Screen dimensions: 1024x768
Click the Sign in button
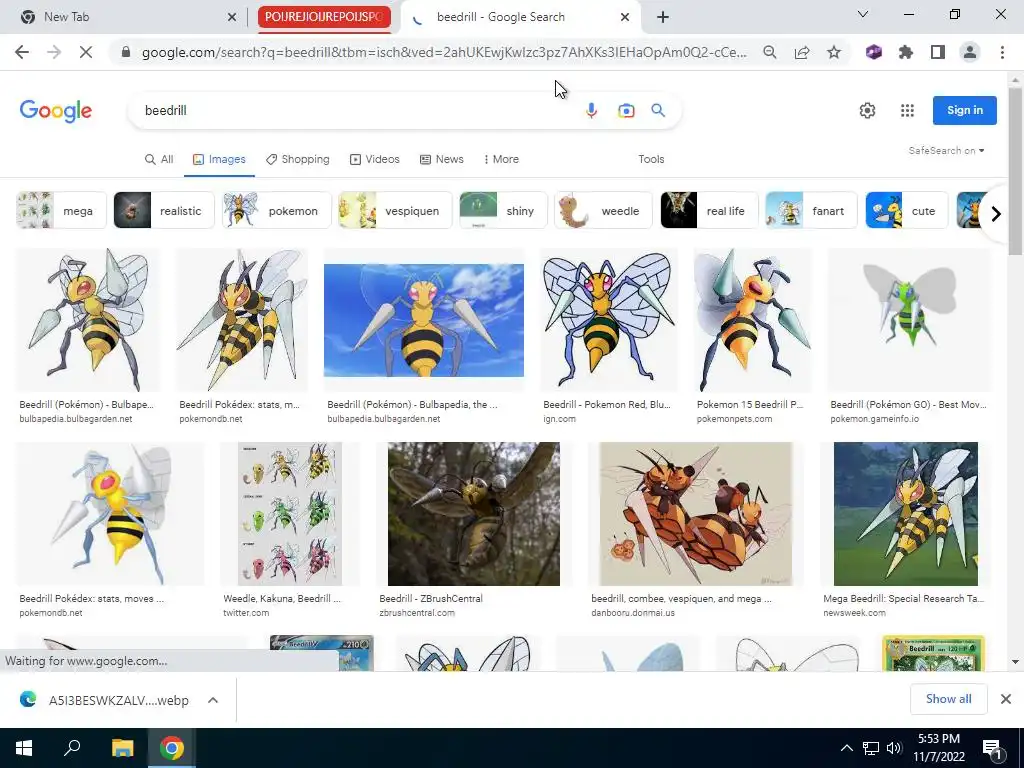tap(965, 110)
